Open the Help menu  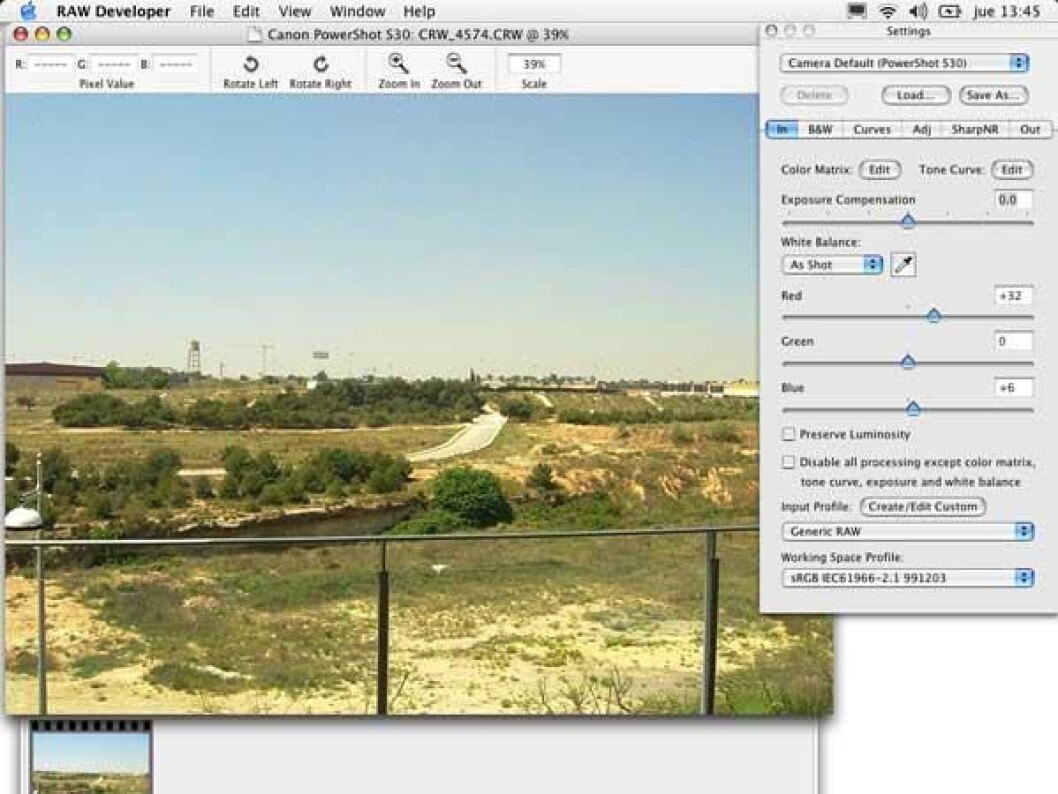pyautogui.click(x=419, y=11)
